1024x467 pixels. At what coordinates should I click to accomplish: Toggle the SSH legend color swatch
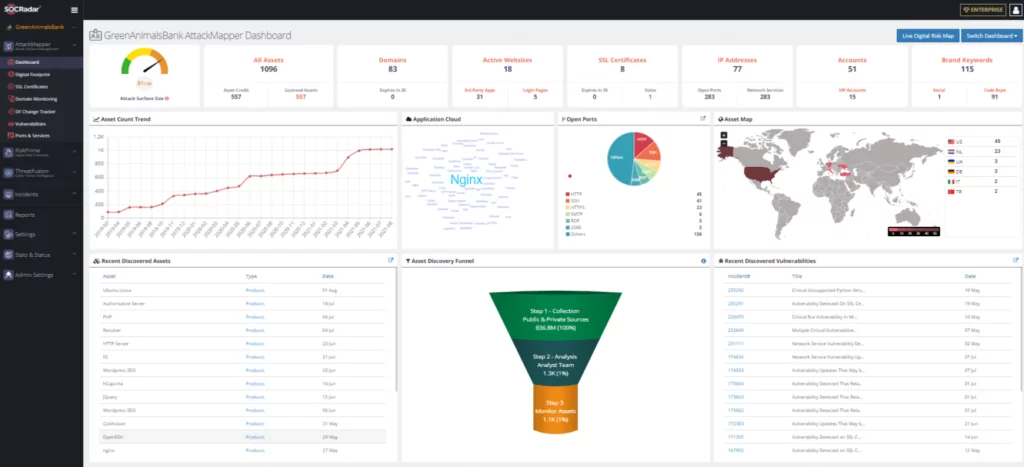[567, 201]
